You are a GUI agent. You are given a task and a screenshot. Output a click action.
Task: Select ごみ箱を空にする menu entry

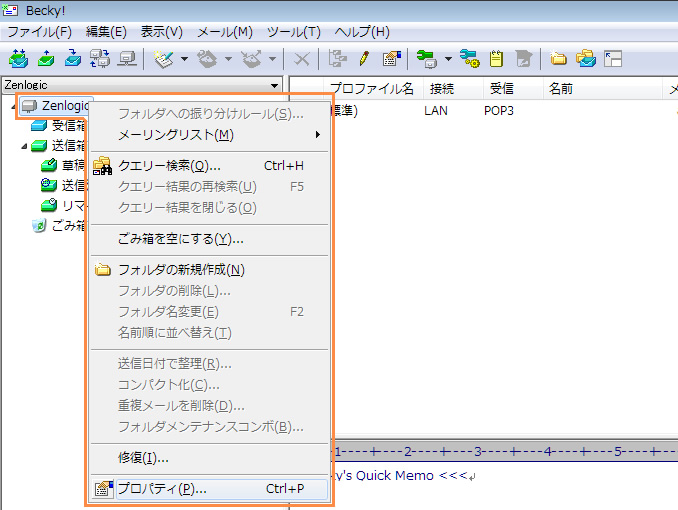point(180,239)
